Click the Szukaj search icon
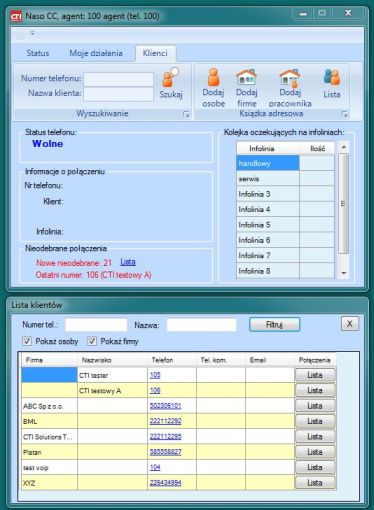374x510 pixels. coord(171,78)
